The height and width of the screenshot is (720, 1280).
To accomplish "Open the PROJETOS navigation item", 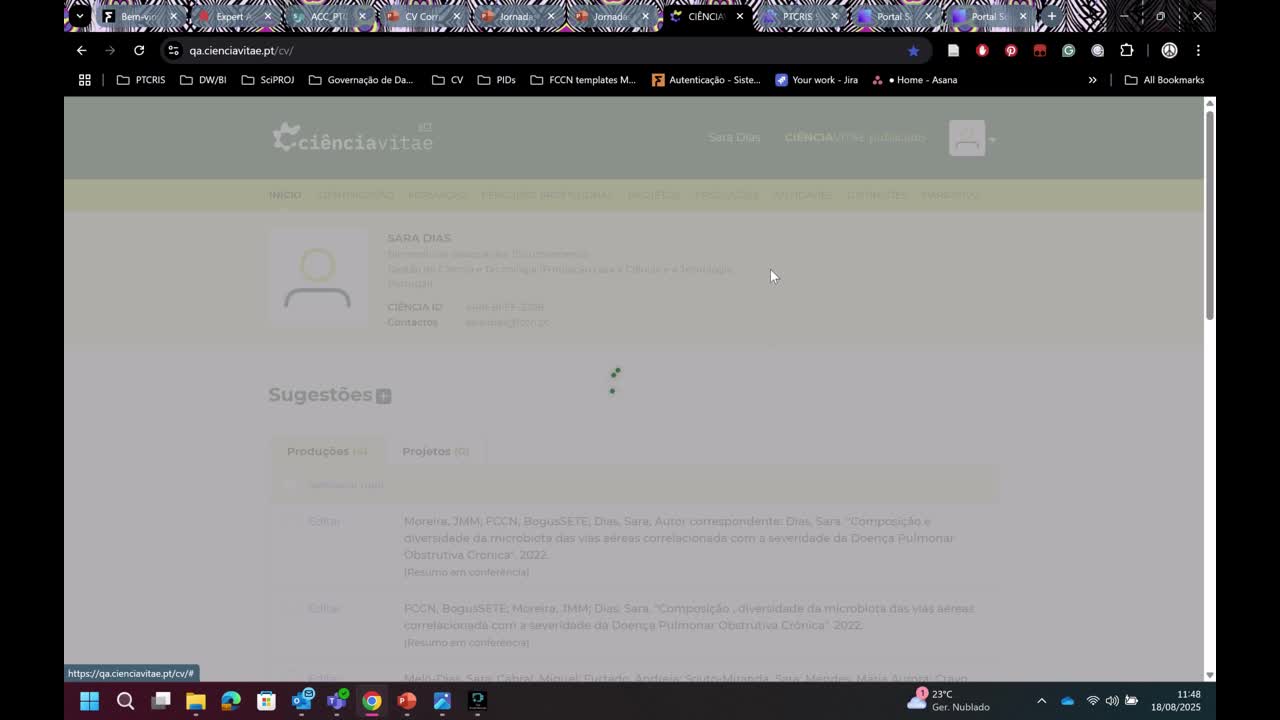I will tap(654, 195).
